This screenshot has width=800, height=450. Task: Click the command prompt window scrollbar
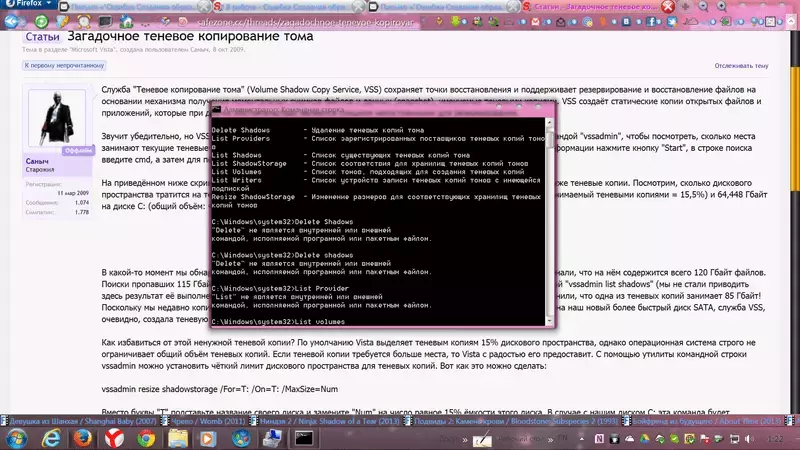click(x=549, y=221)
